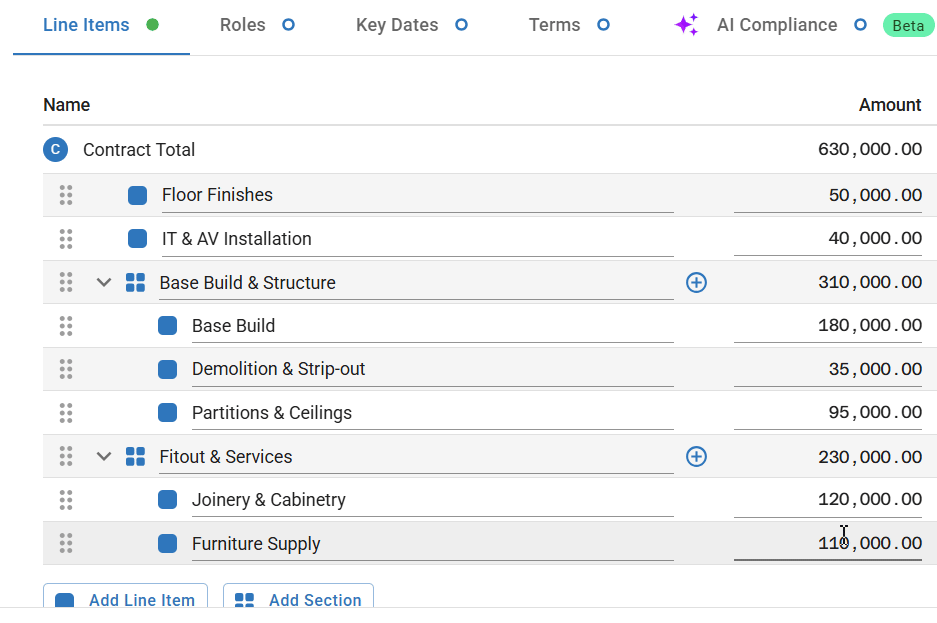937x623 pixels.
Task: Click the AI Compliance sparkle icon
Action: [x=686, y=25]
